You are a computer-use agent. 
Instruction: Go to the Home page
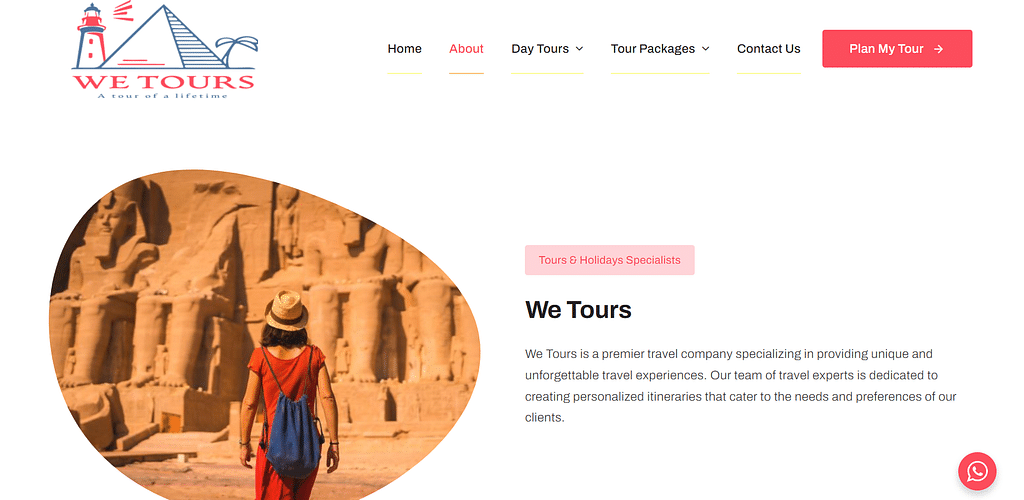coord(404,49)
